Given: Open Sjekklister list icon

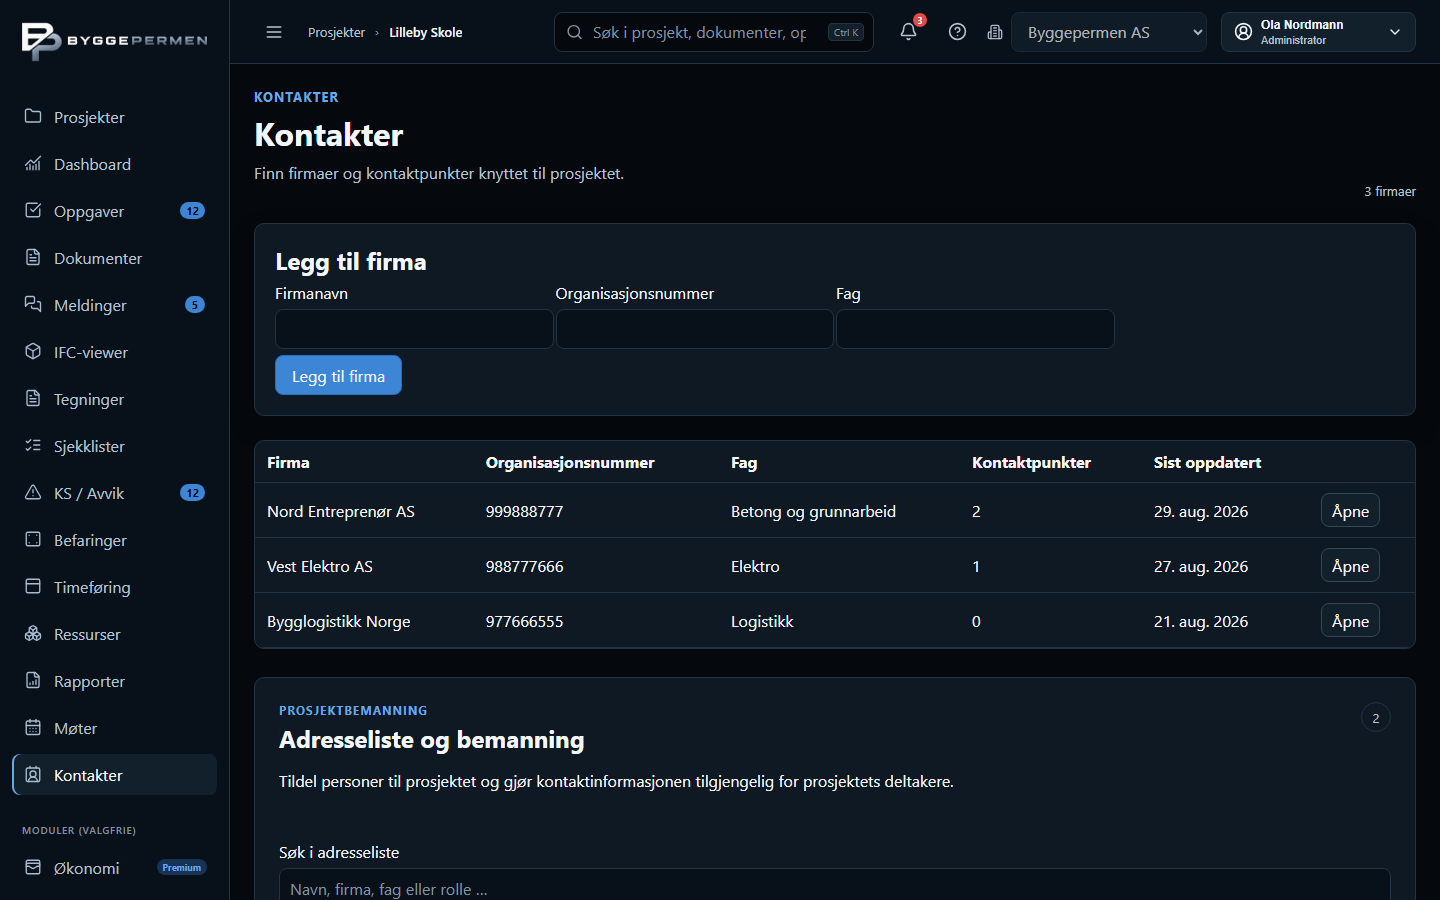Looking at the screenshot, I should click(33, 445).
